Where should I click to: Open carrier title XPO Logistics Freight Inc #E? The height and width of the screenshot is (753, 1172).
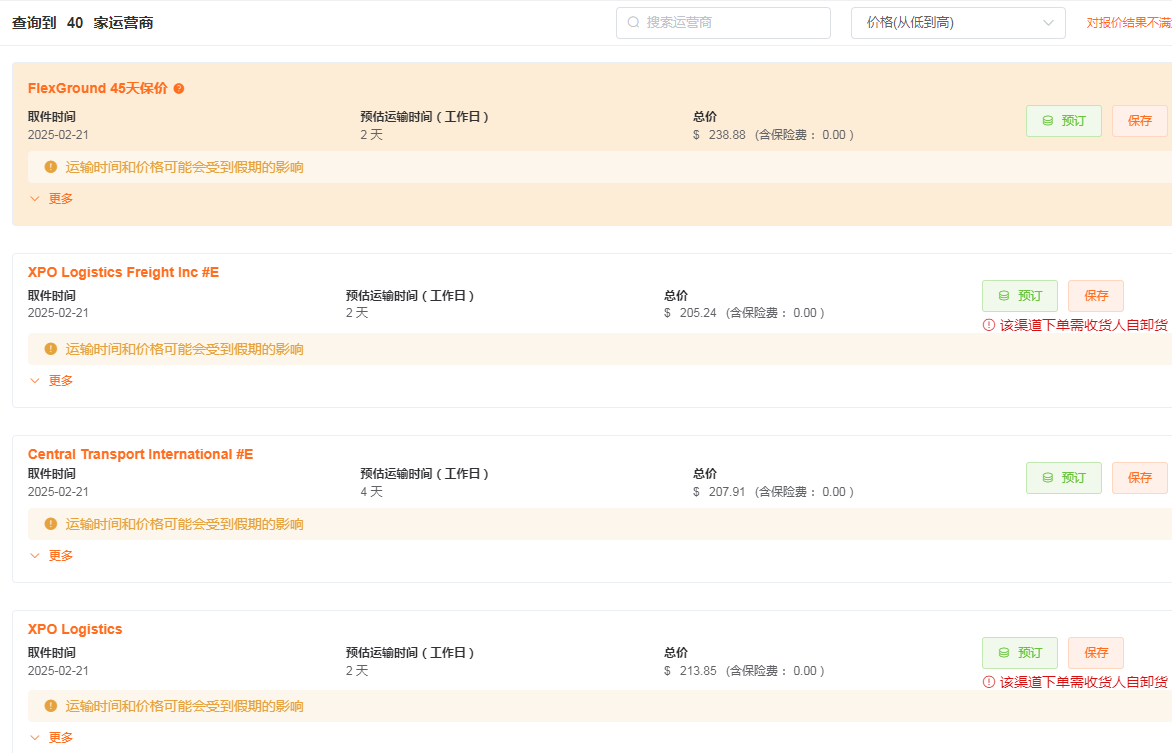[x=123, y=272]
